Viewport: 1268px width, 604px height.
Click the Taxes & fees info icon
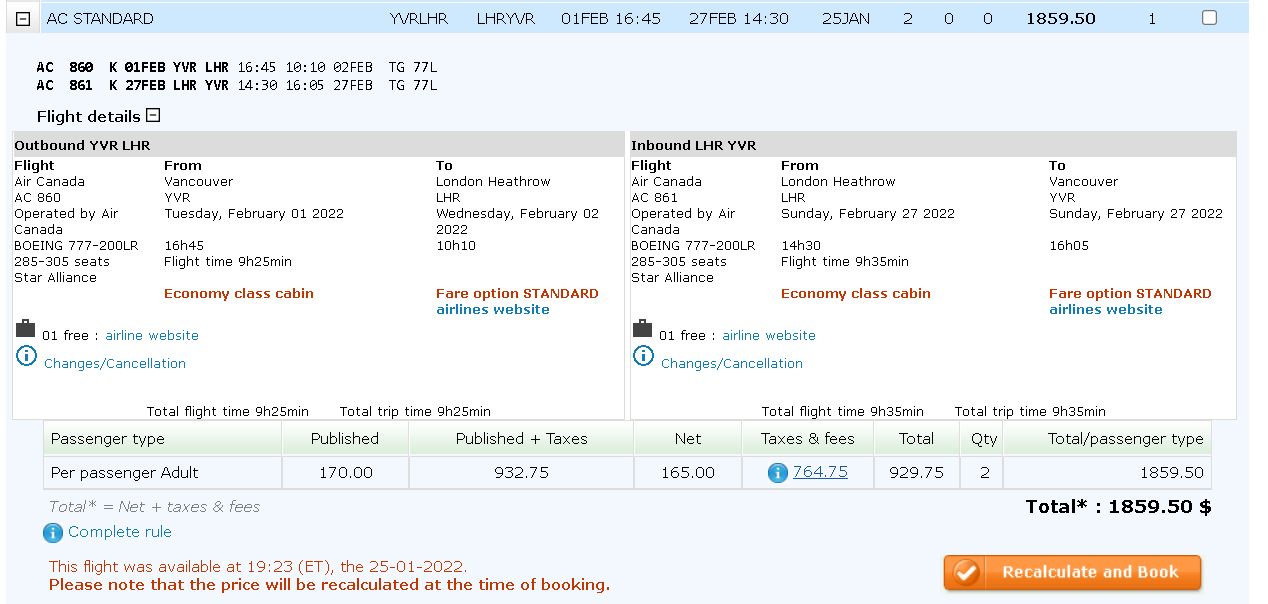[x=777, y=473]
